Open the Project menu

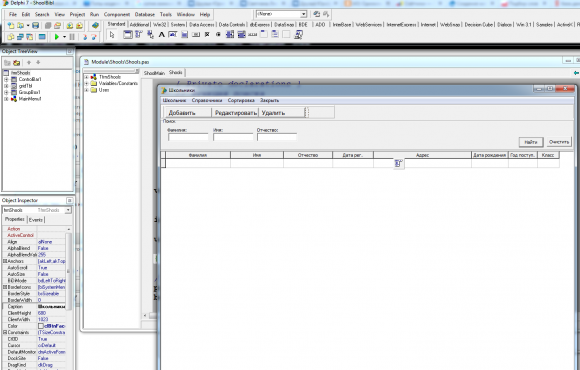(x=77, y=14)
